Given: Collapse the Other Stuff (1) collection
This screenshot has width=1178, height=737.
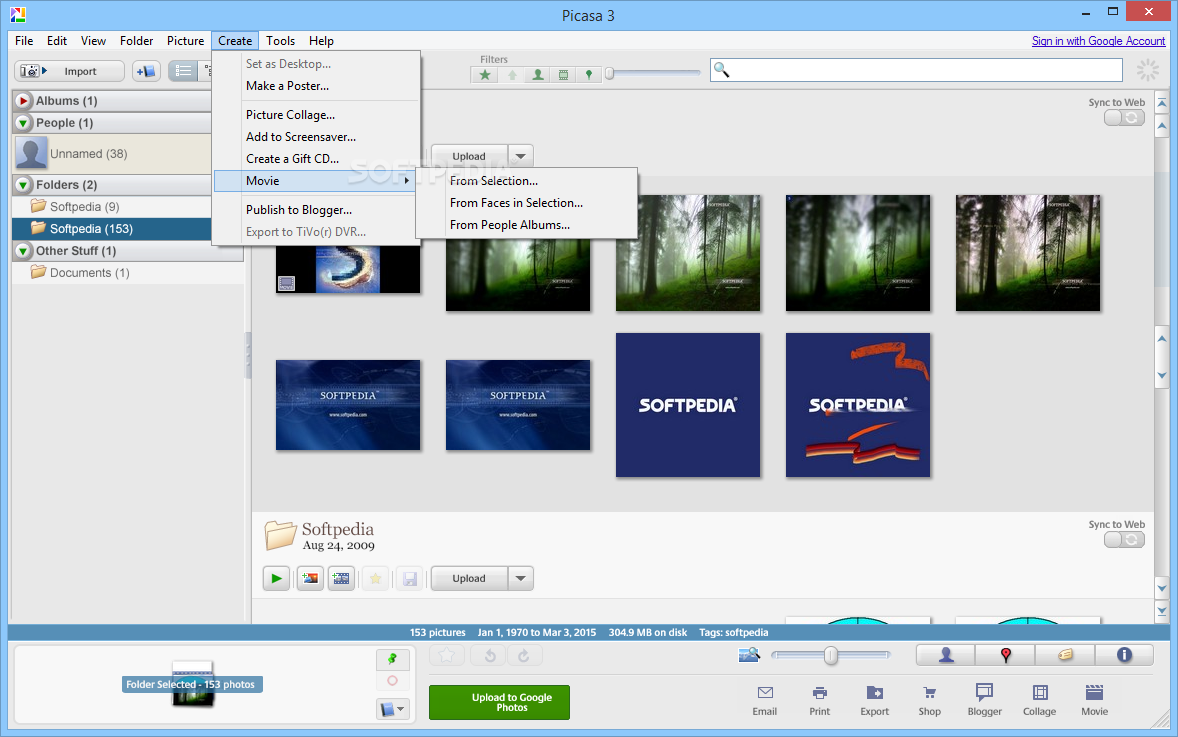Looking at the screenshot, I should (23, 251).
